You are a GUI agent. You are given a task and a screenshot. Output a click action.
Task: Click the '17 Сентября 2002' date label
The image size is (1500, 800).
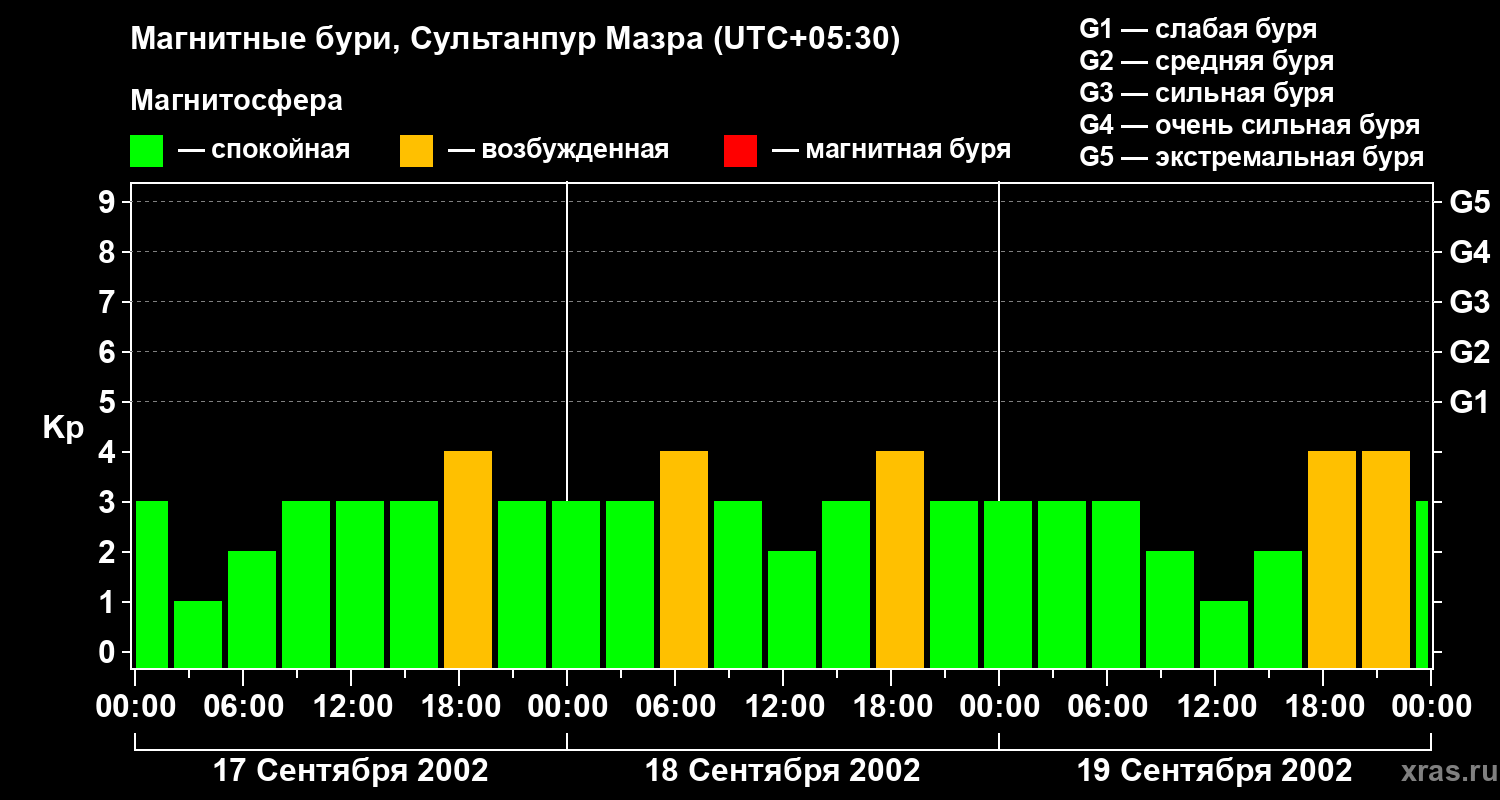351,771
